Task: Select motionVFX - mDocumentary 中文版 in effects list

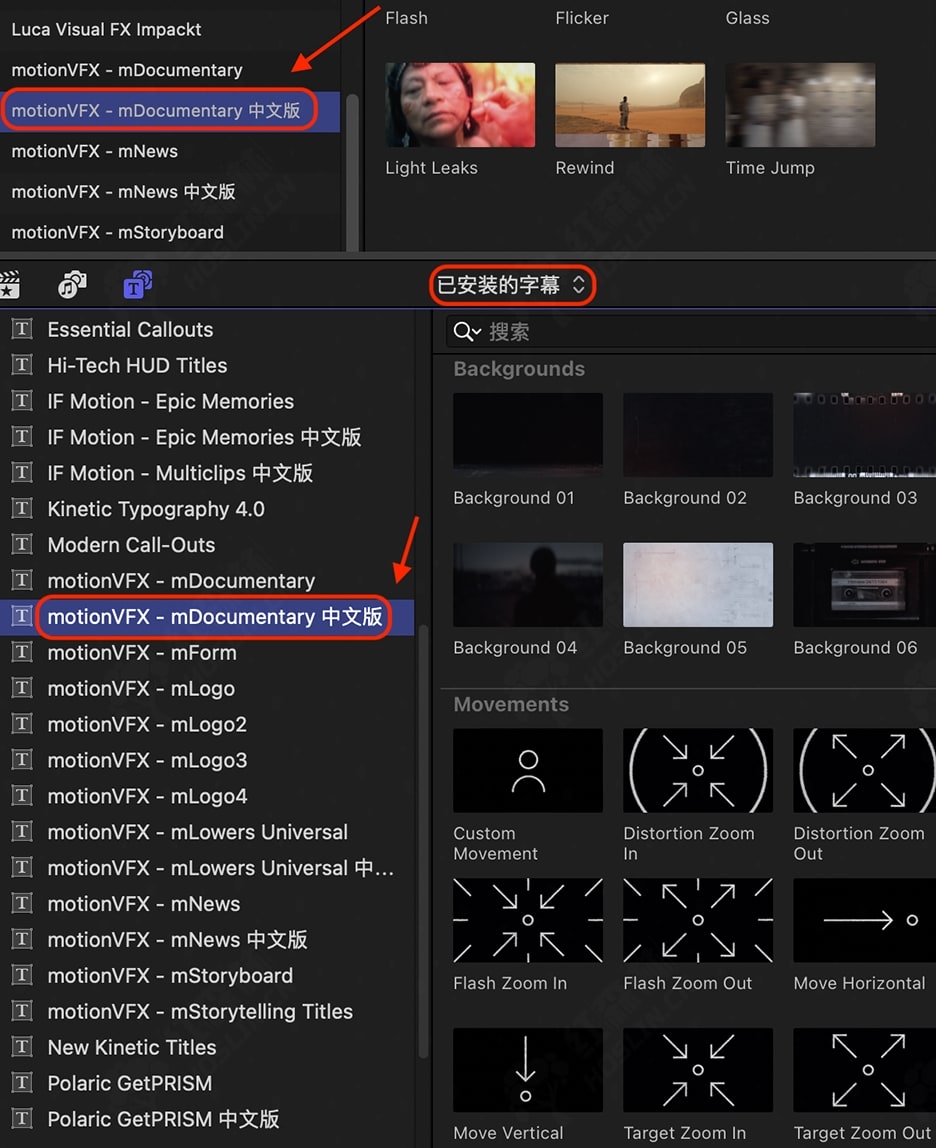Action: coord(155,111)
